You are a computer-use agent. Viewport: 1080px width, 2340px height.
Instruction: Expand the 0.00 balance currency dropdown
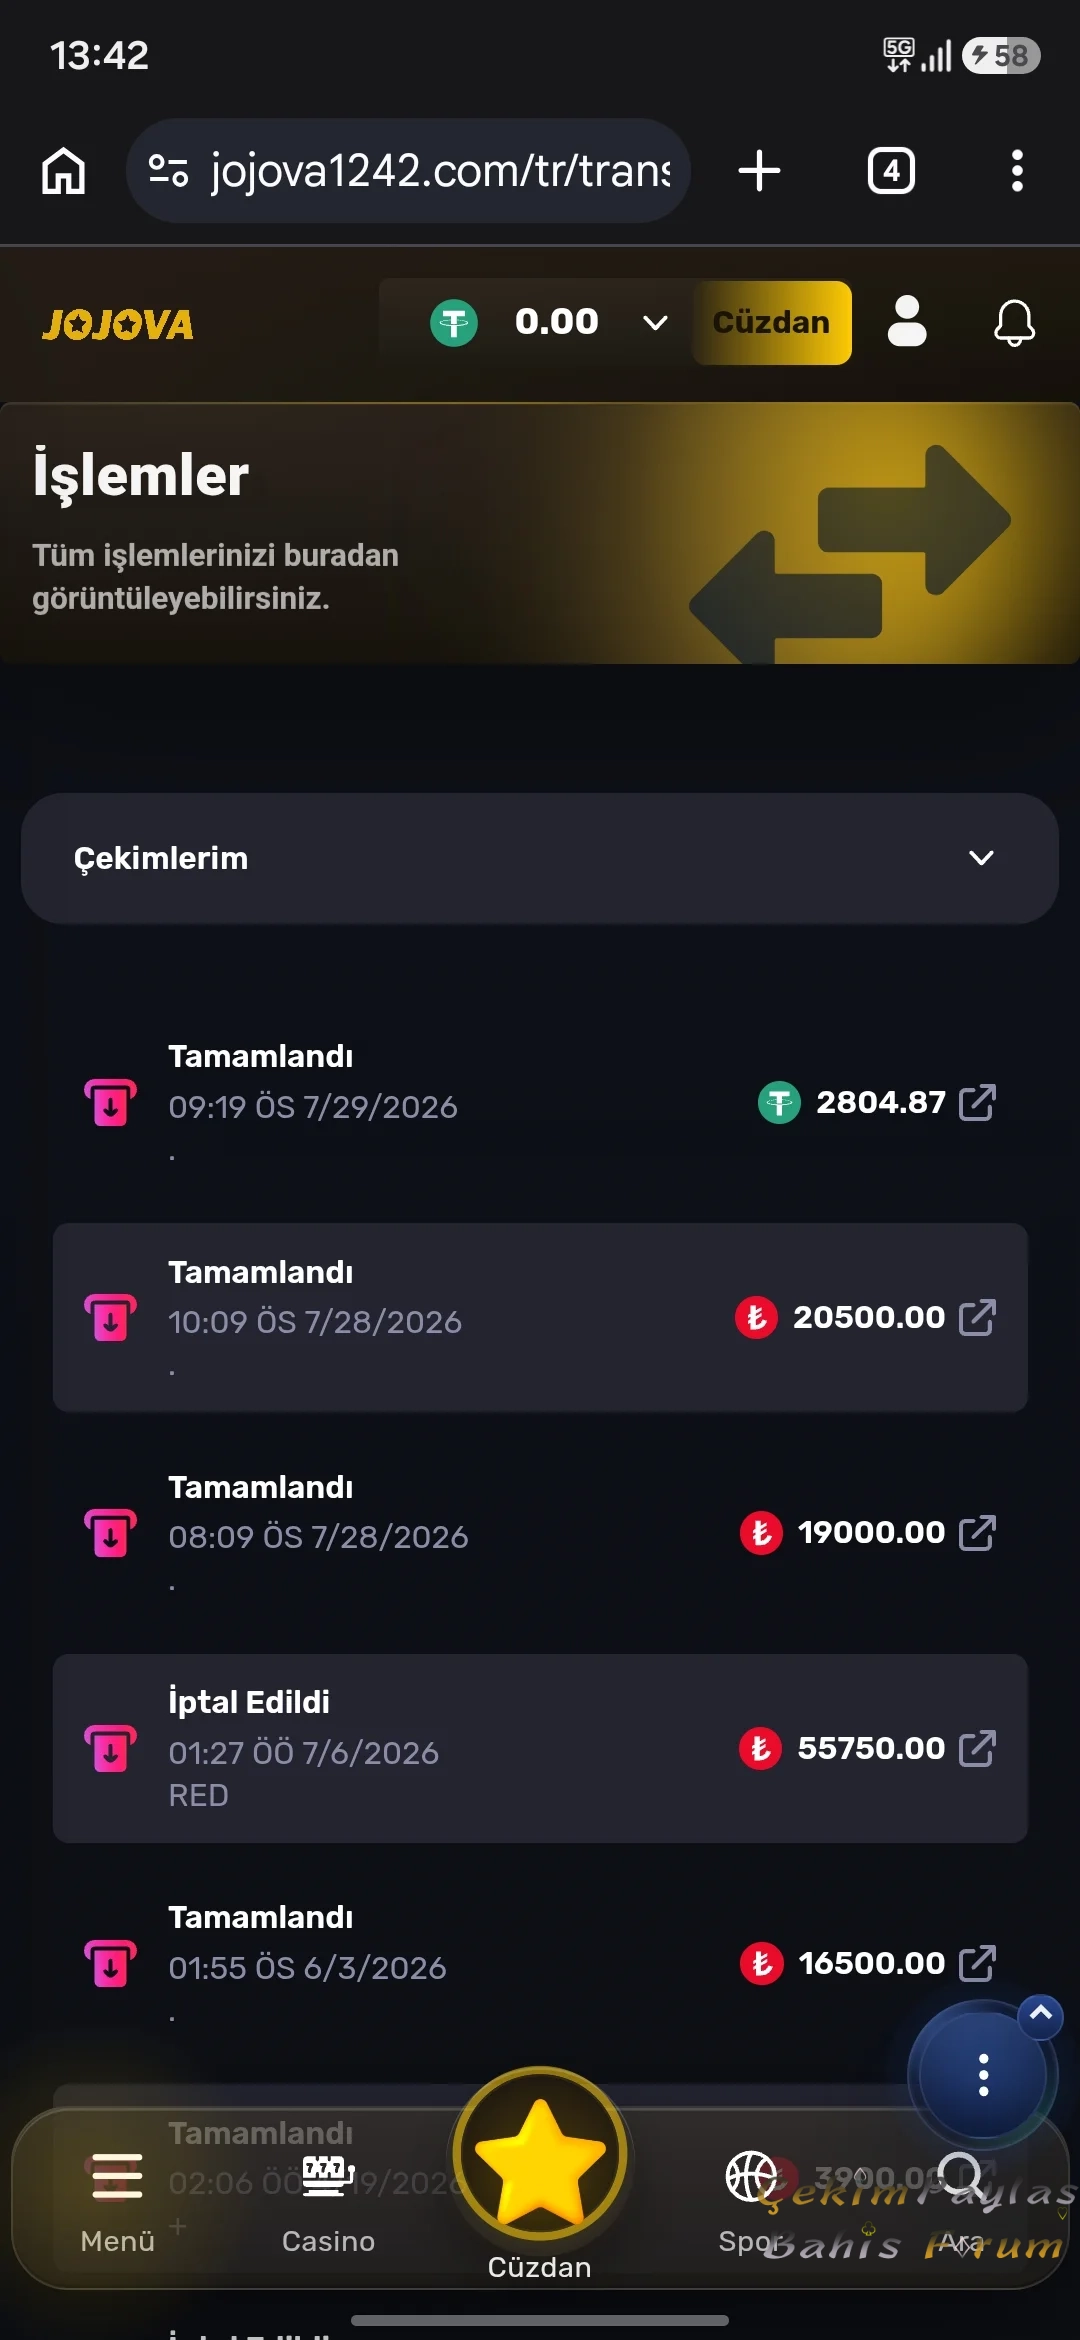655,322
